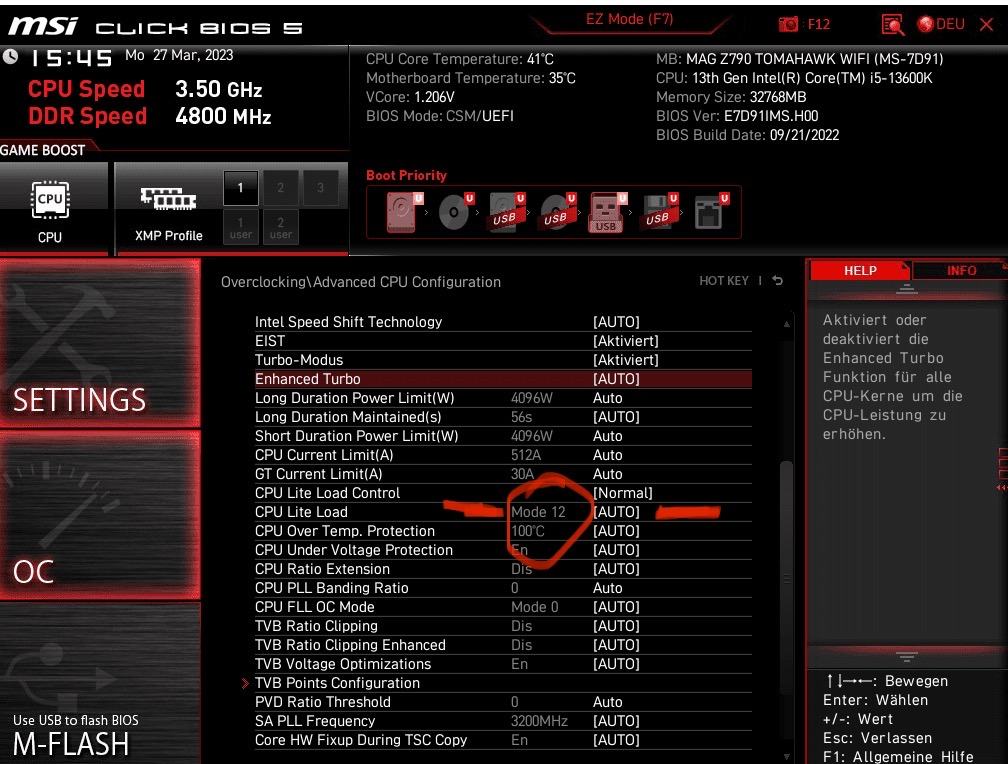
Task: Enable XMP profile 3
Action: (320, 188)
